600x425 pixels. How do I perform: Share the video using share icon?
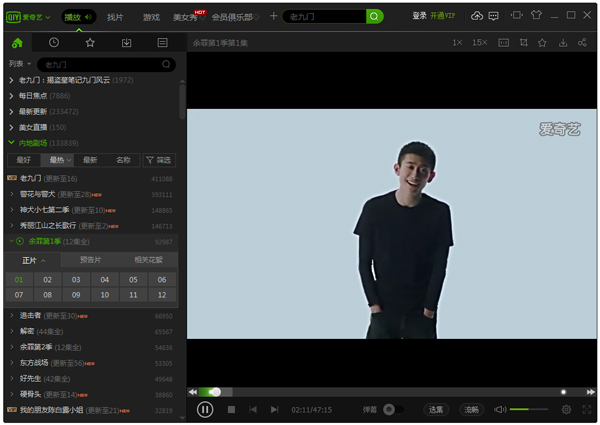(582, 42)
